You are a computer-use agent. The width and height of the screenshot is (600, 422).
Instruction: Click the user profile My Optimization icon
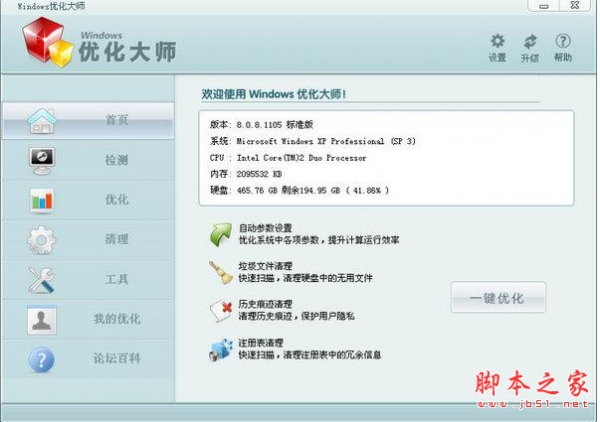coord(42,320)
